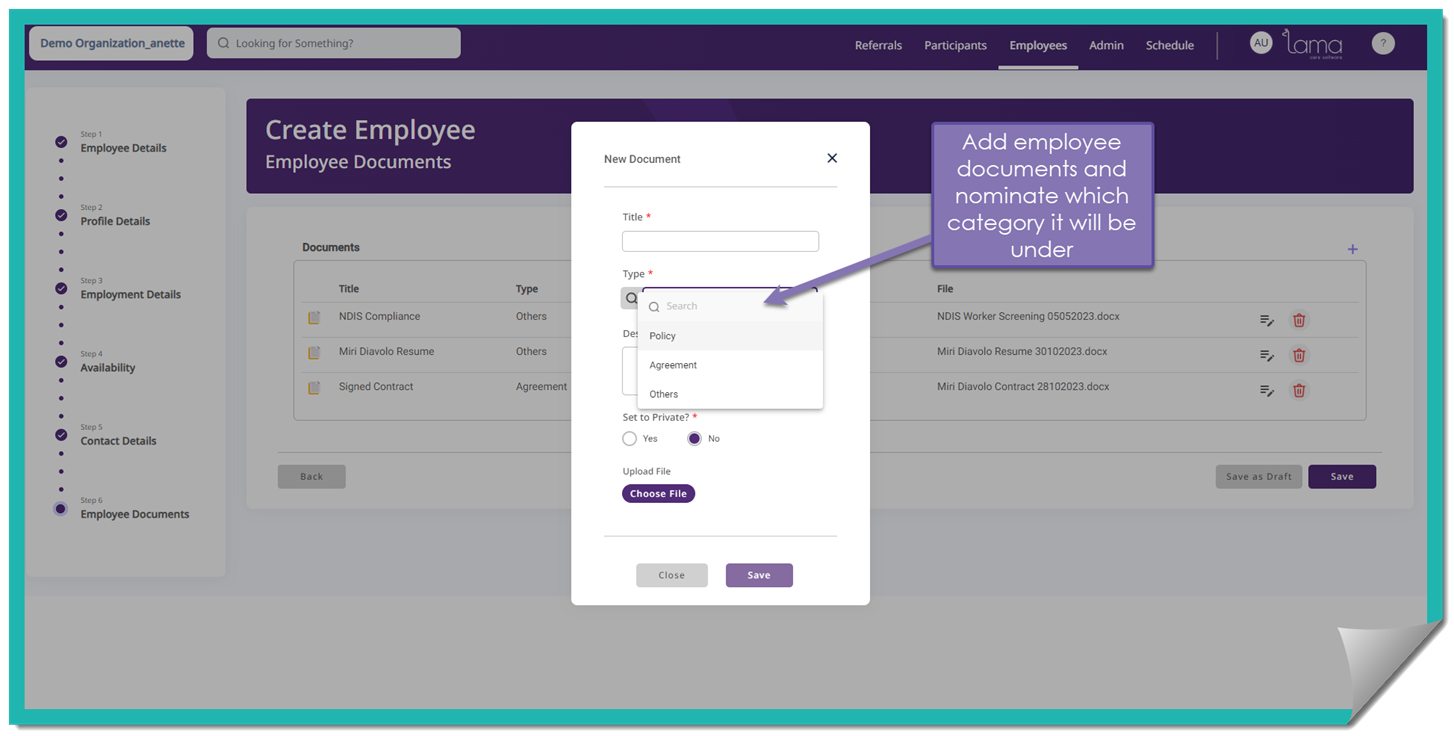
Task: Select Others option in Type dropdown
Action: click(663, 394)
